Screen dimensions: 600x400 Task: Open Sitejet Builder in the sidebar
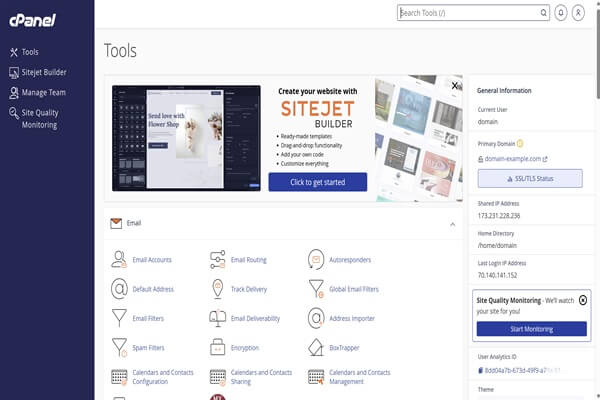coord(38,72)
